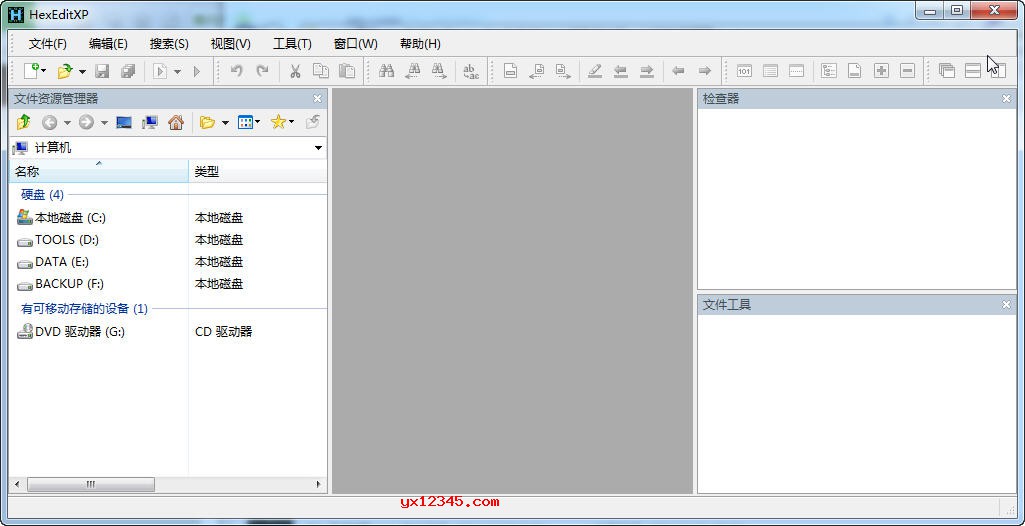This screenshot has width=1025, height=526.
Task: Click the Cascade windows icon
Action: (946, 71)
